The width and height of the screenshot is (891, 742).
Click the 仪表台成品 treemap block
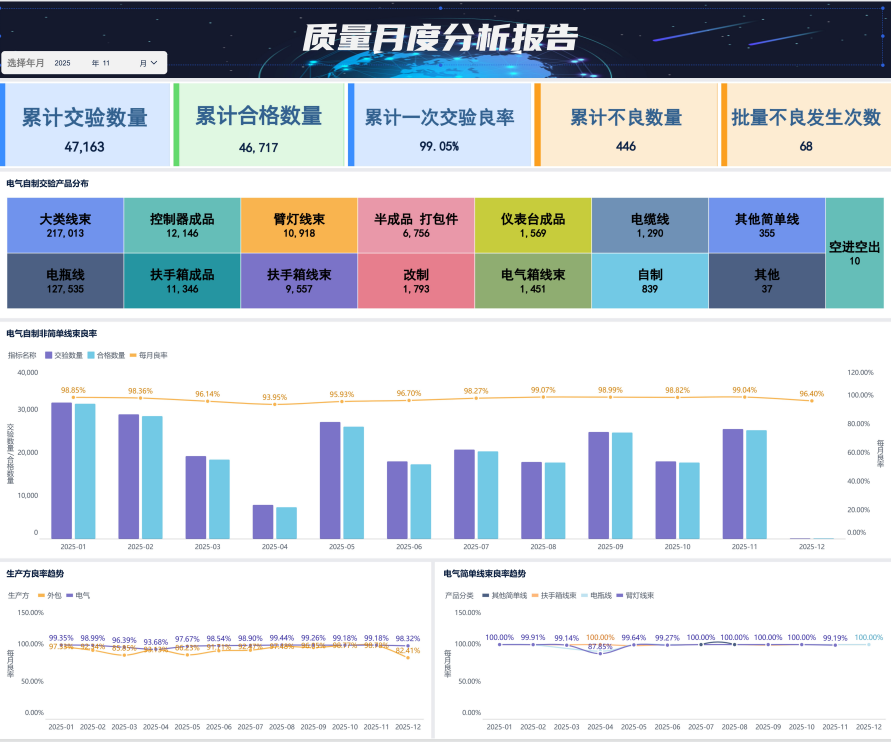[x=532, y=225]
